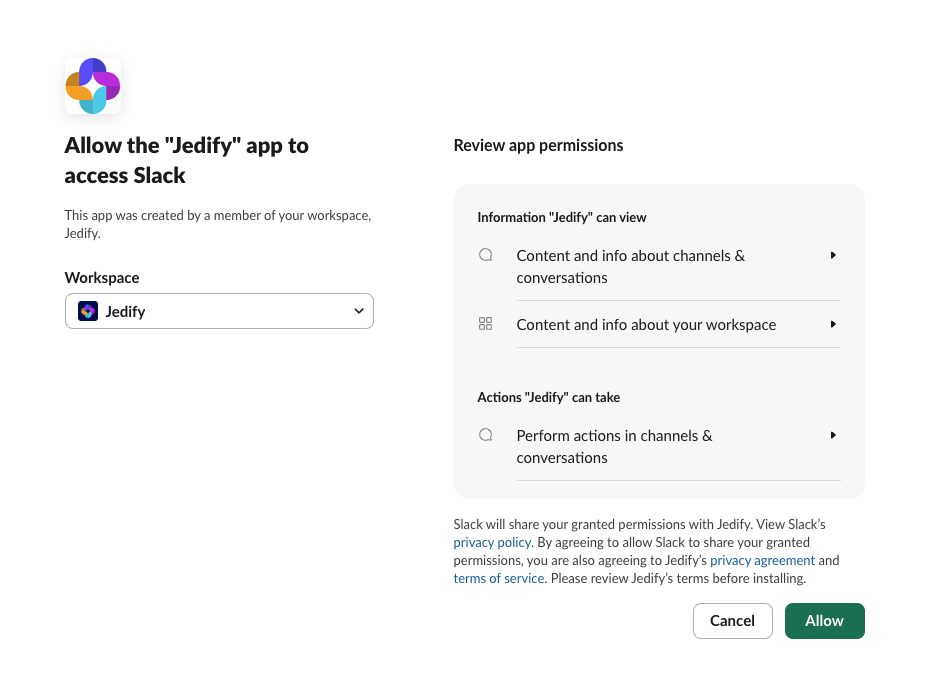The image size is (945, 674).
Task: Click 'Perform actions in channels & conversations' text
Action: 614,447
